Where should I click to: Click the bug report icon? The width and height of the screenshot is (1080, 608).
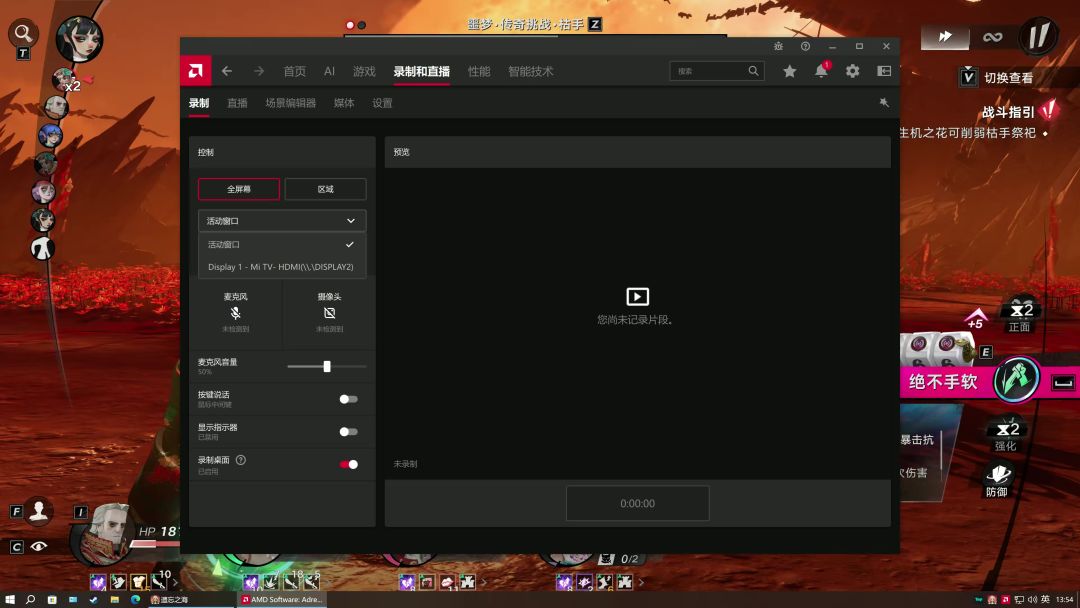pyautogui.click(x=778, y=46)
